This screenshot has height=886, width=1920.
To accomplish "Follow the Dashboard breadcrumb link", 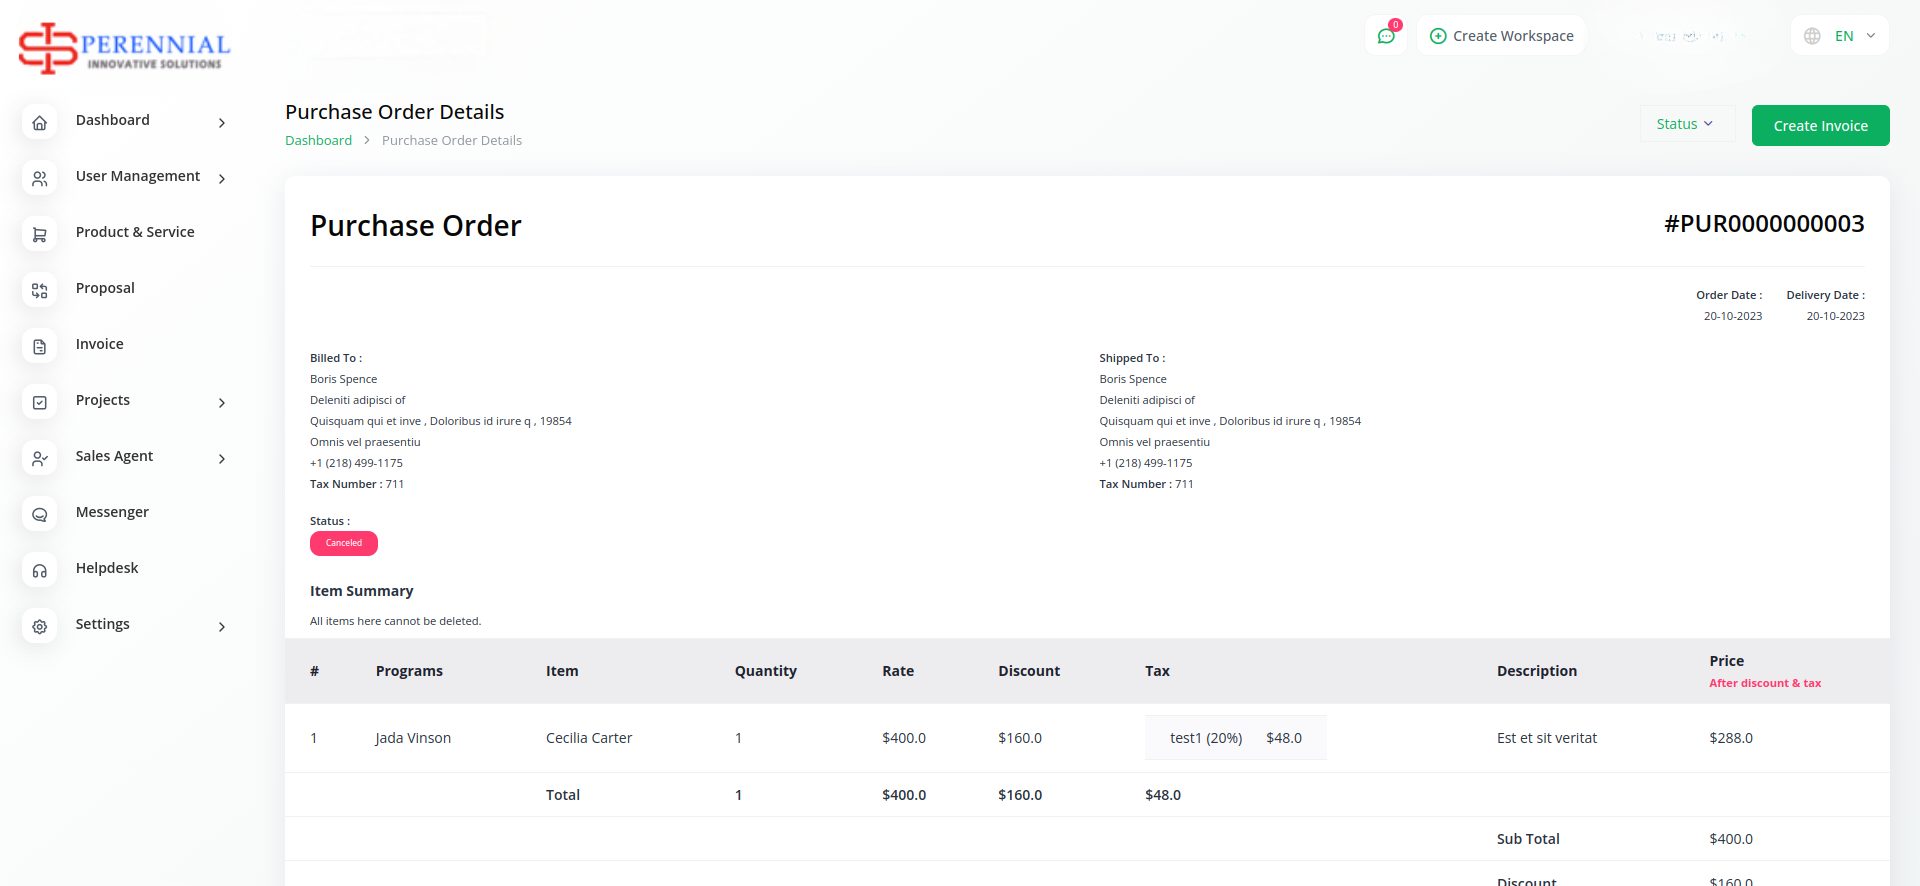I will click(318, 141).
